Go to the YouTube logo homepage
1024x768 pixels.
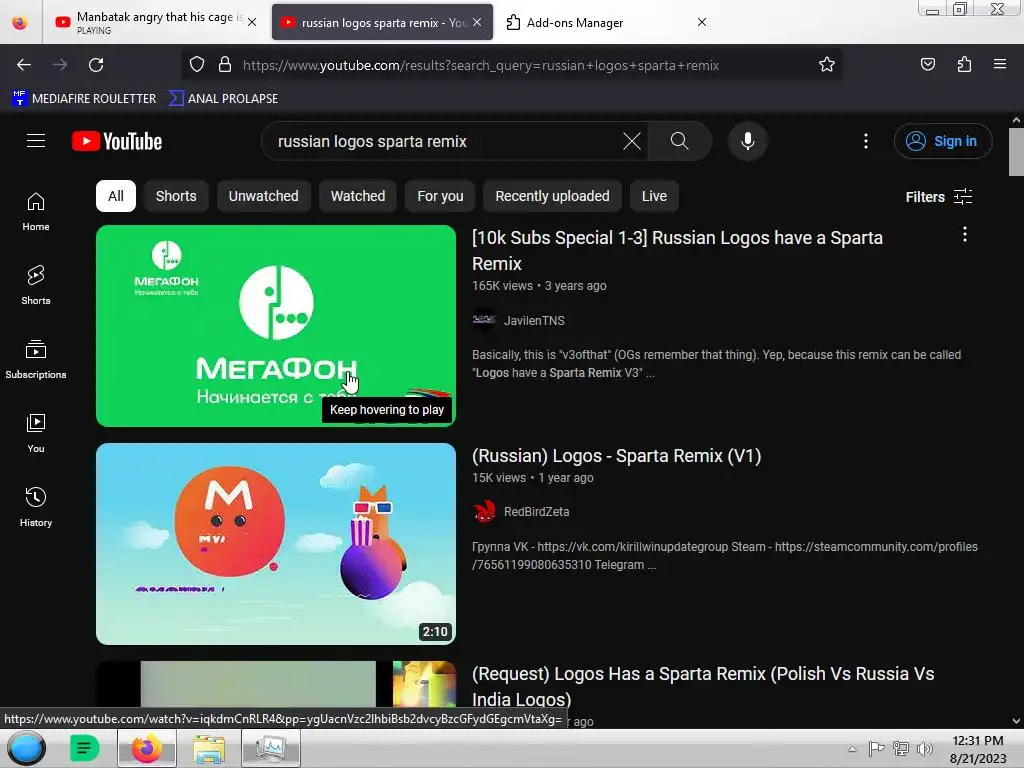point(117,141)
